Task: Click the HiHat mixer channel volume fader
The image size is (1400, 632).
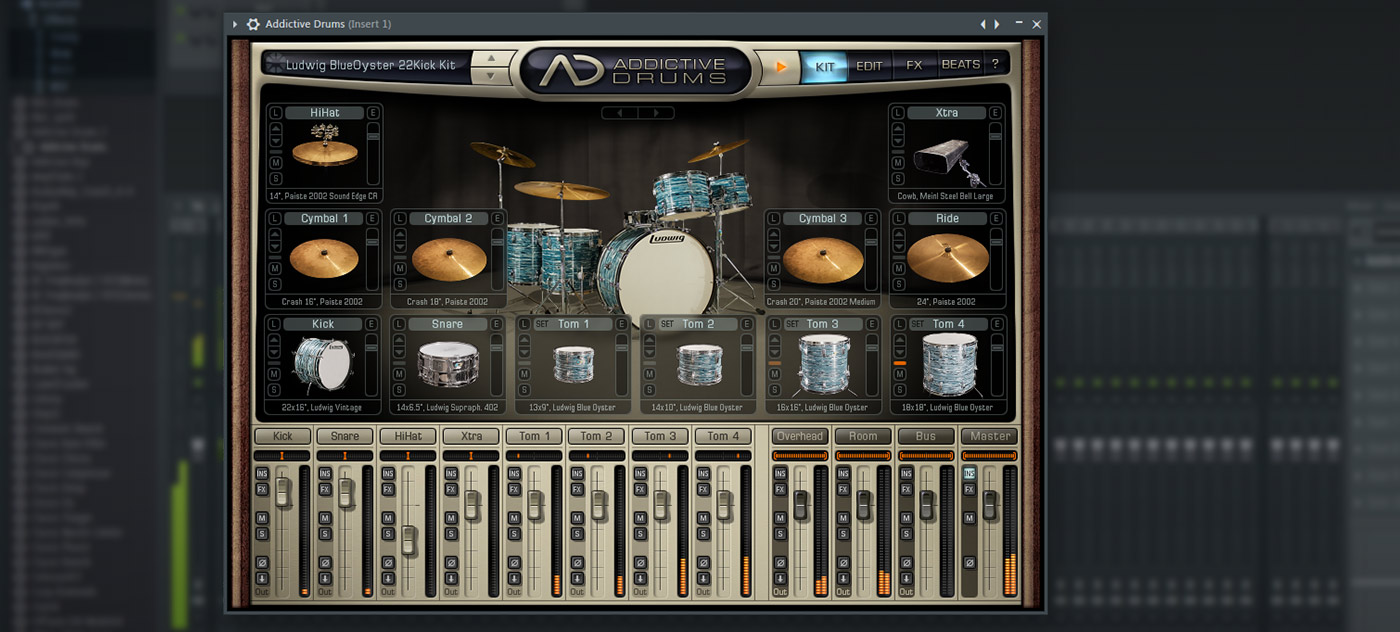Action: [x=409, y=541]
